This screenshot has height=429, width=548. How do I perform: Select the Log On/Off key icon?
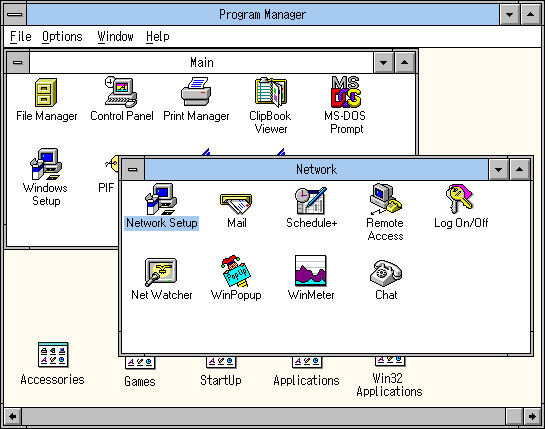click(x=459, y=198)
